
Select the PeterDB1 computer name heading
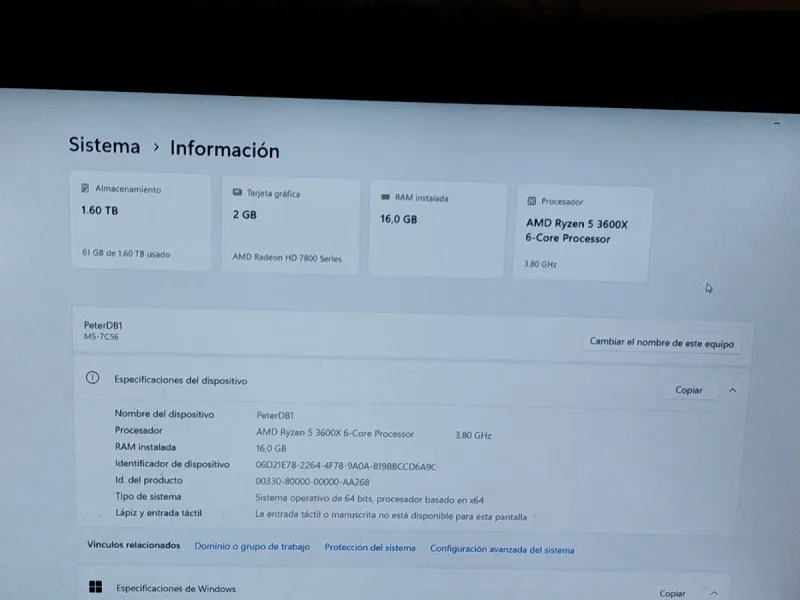(103, 325)
